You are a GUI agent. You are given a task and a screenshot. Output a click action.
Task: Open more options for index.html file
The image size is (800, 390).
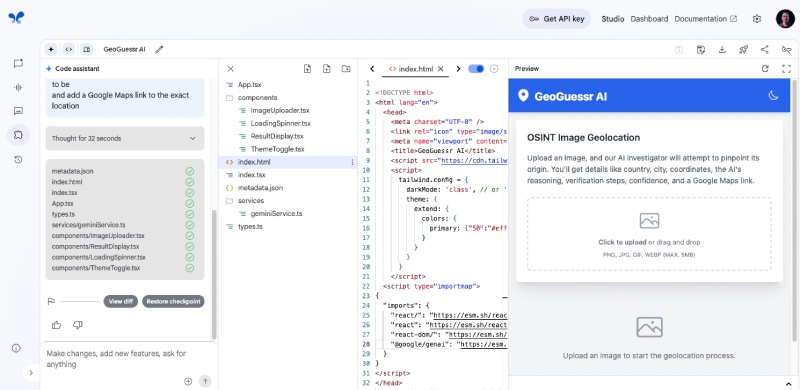352,162
